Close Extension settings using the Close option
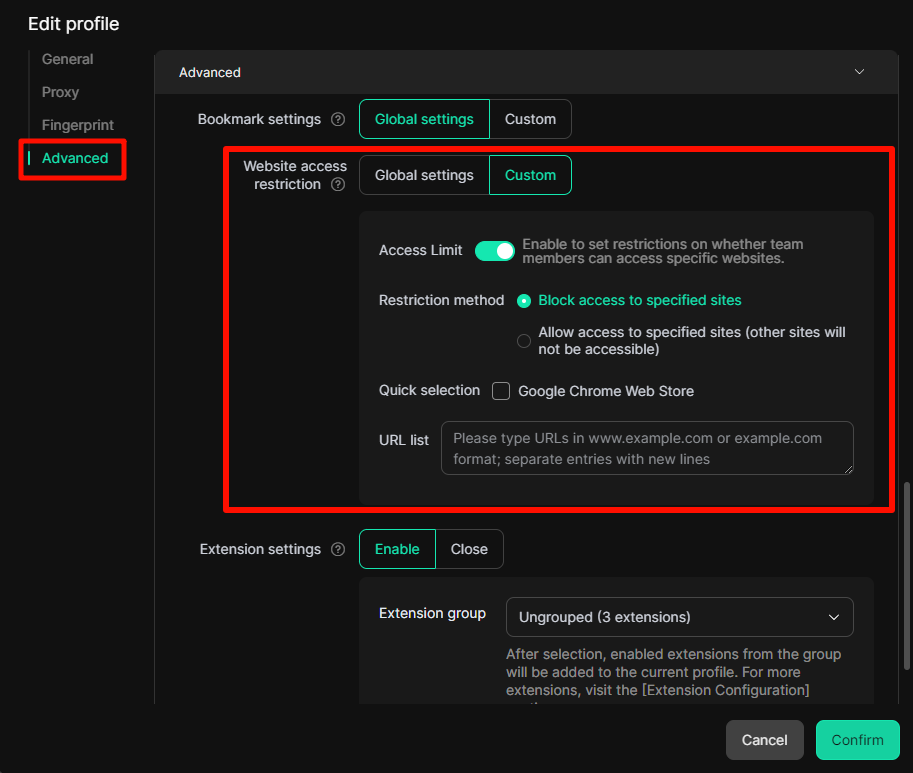The width and height of the screenshot is (913, 773). coord(469,549)
